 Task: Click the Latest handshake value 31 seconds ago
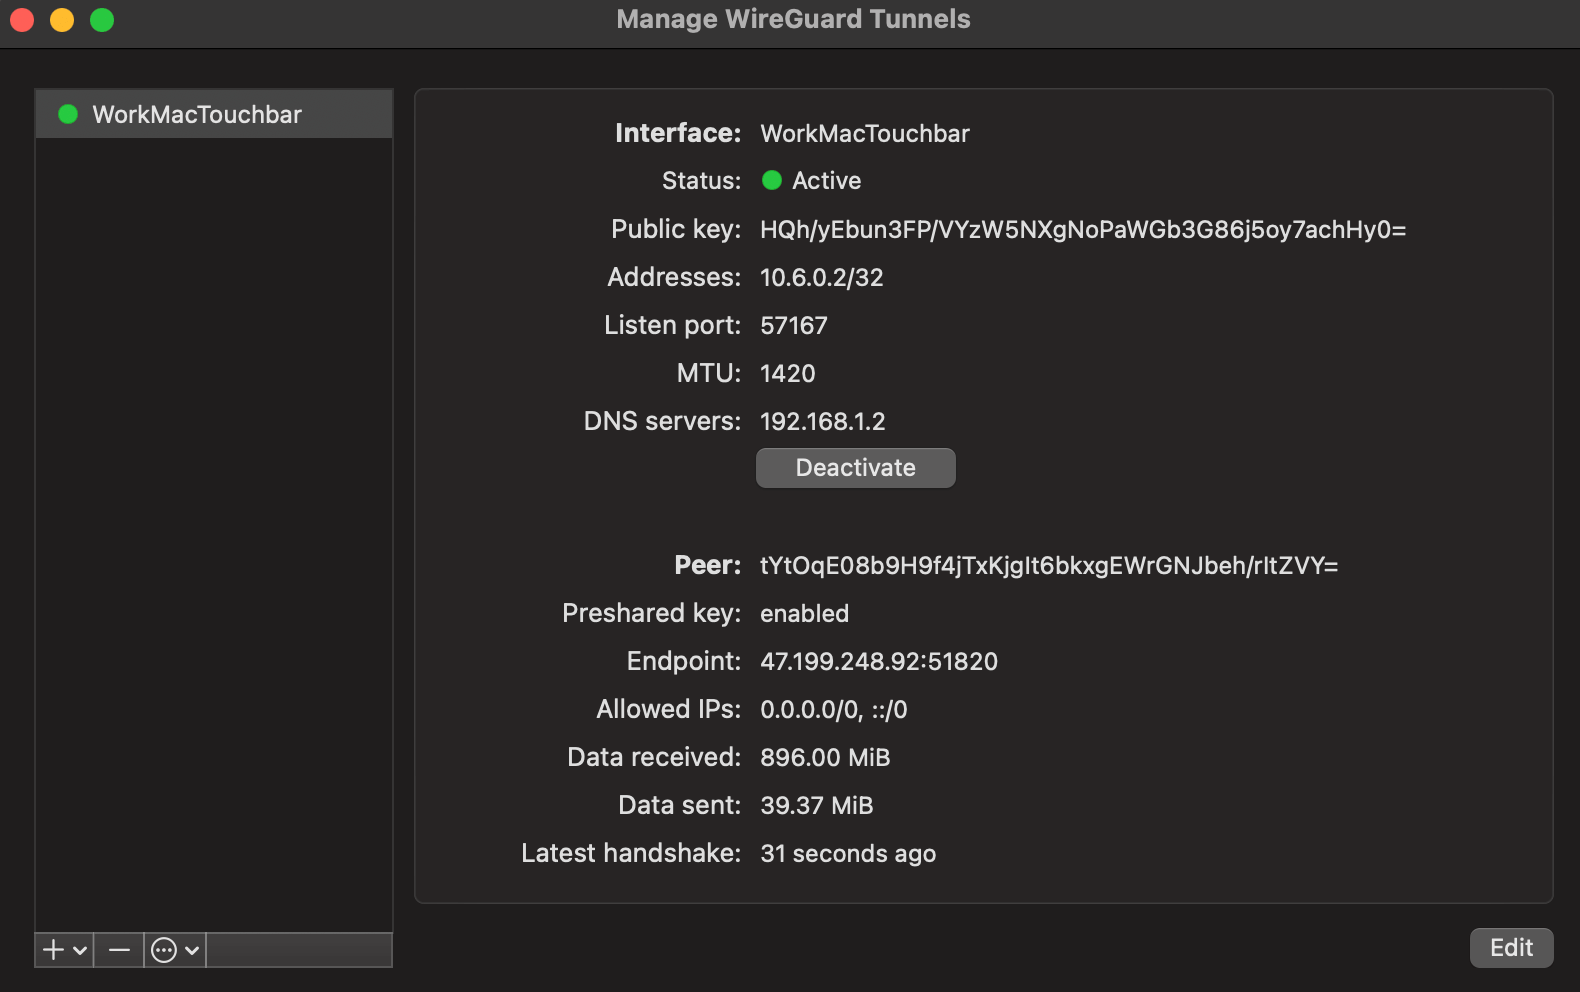[x=848, y=854]
